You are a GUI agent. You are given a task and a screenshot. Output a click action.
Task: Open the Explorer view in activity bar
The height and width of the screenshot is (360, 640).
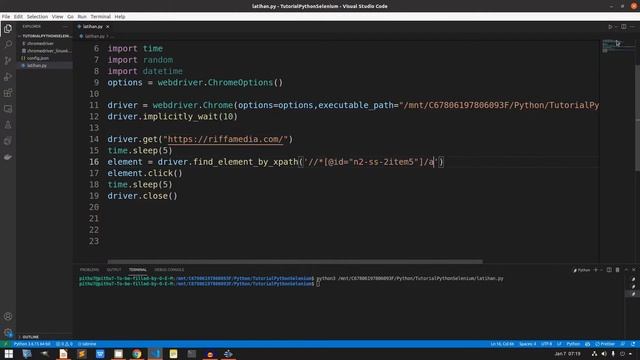(x=8, y=29)
